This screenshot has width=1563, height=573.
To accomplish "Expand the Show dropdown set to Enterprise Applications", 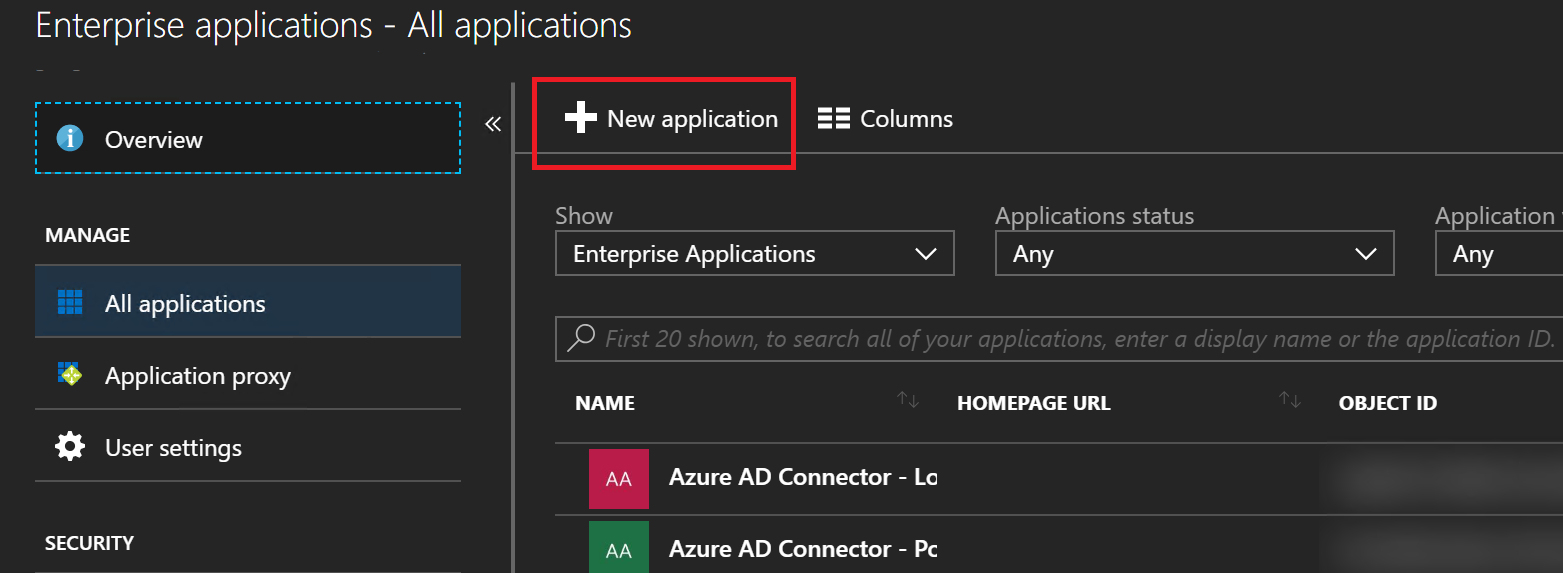I will (x=755, y=254).
